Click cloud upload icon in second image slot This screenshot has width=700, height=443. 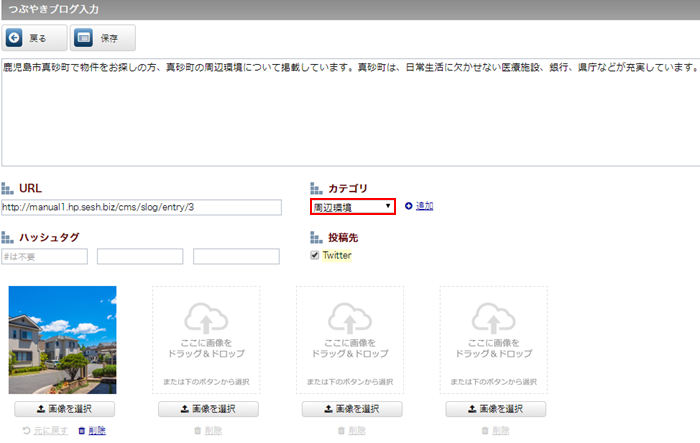click(206, 318)
